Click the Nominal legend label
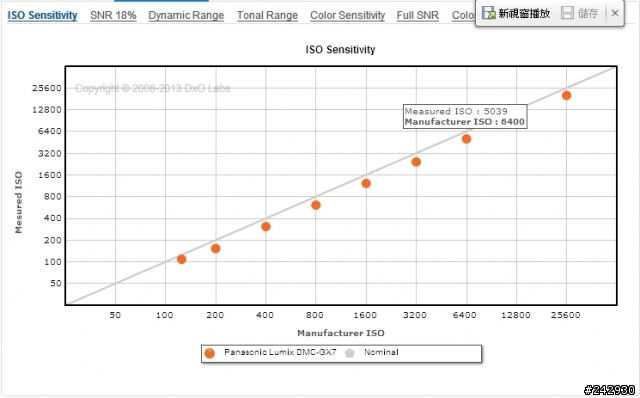The height and width of the screenshot is (398, 640). (x=381, y=352)
